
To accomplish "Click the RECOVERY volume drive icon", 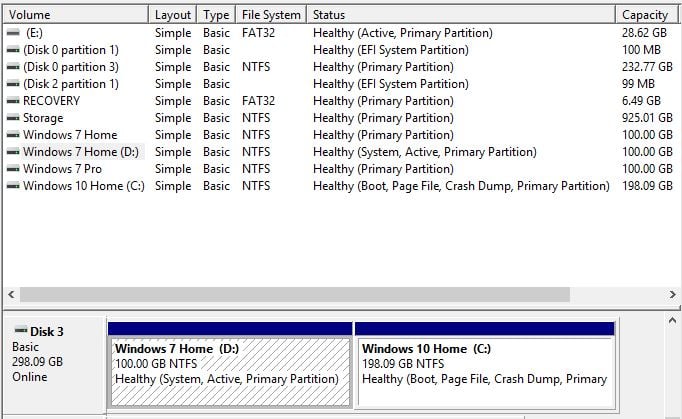I will point(13,101).
